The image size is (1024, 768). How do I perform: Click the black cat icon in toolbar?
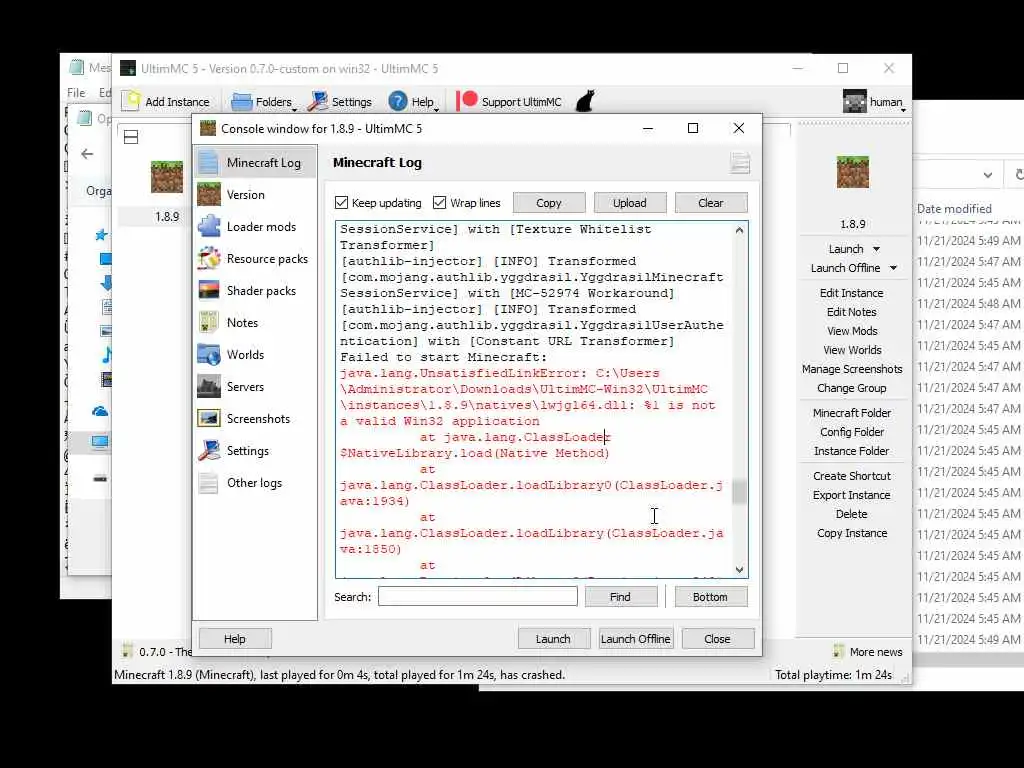tap(585, 101)
